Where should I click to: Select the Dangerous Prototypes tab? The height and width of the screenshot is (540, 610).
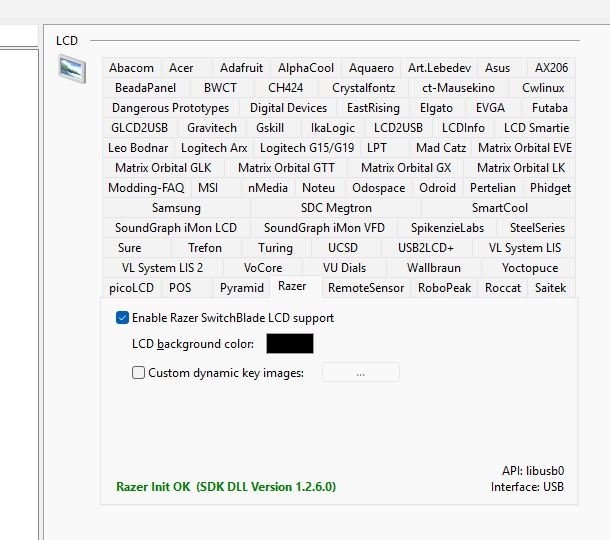pyautogui.click(x=170, y=108)
